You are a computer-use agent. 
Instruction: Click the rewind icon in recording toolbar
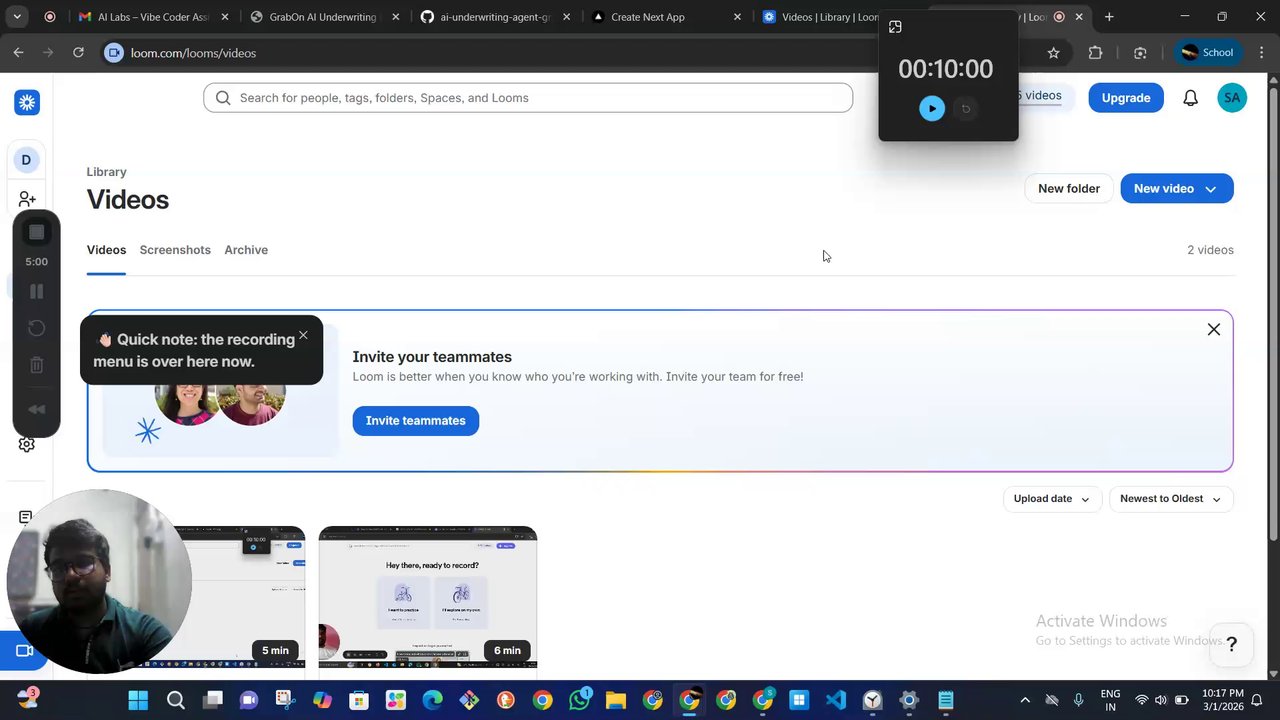pos(36,409)
